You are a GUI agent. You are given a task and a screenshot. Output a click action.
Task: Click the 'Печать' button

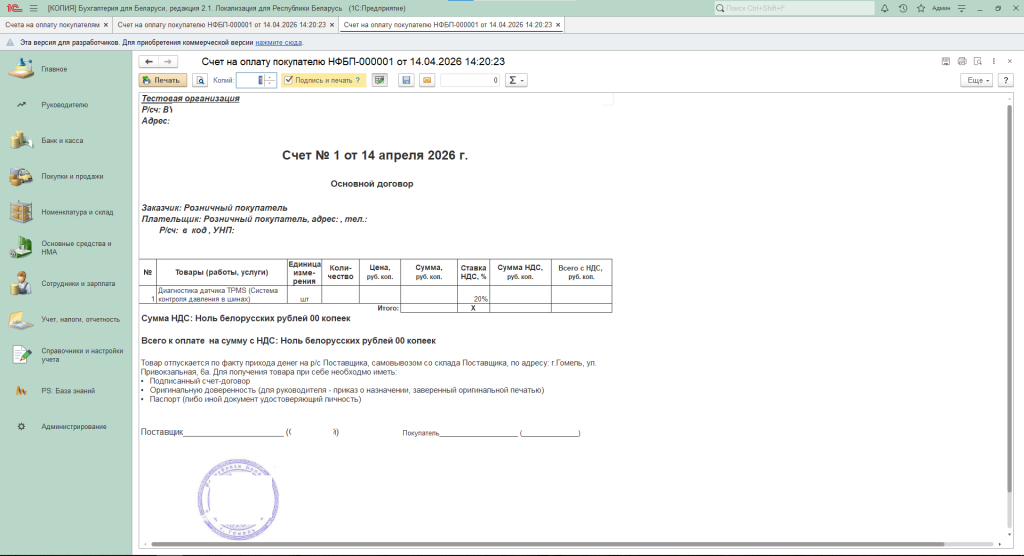click(x=161, y=80)
